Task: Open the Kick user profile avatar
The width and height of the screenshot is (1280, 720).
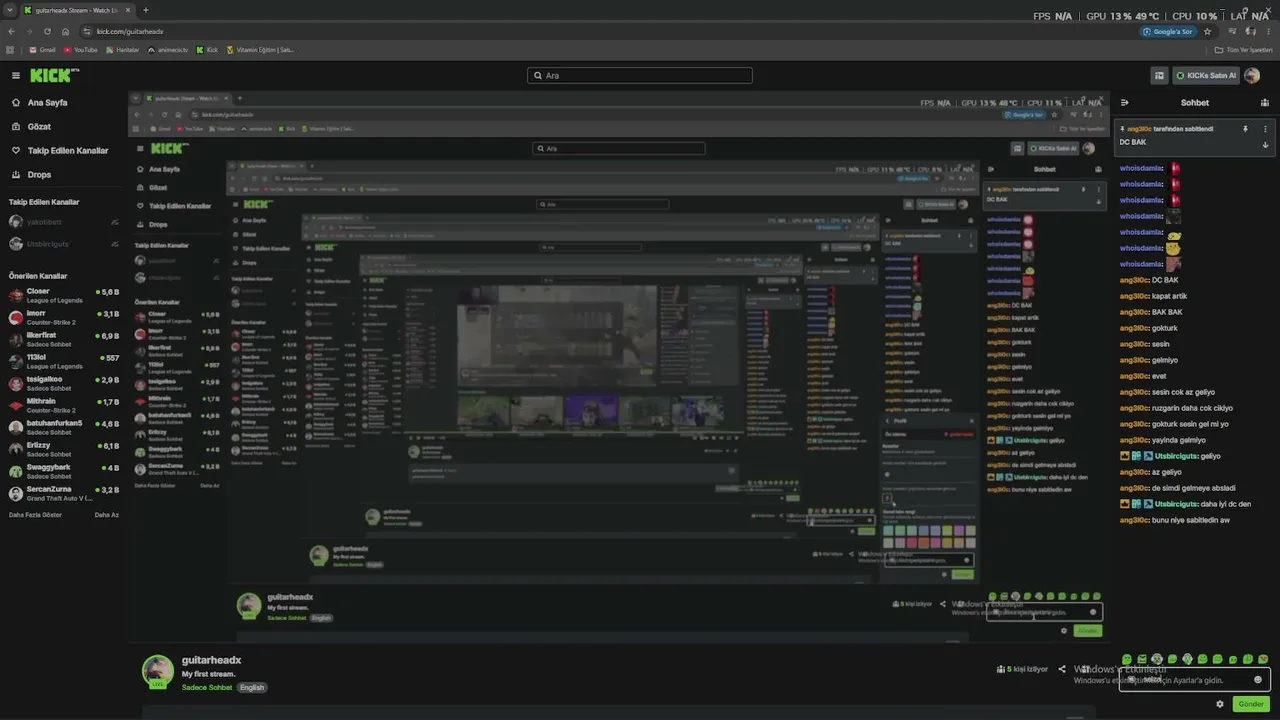Action: click(x=1252, y=75)
